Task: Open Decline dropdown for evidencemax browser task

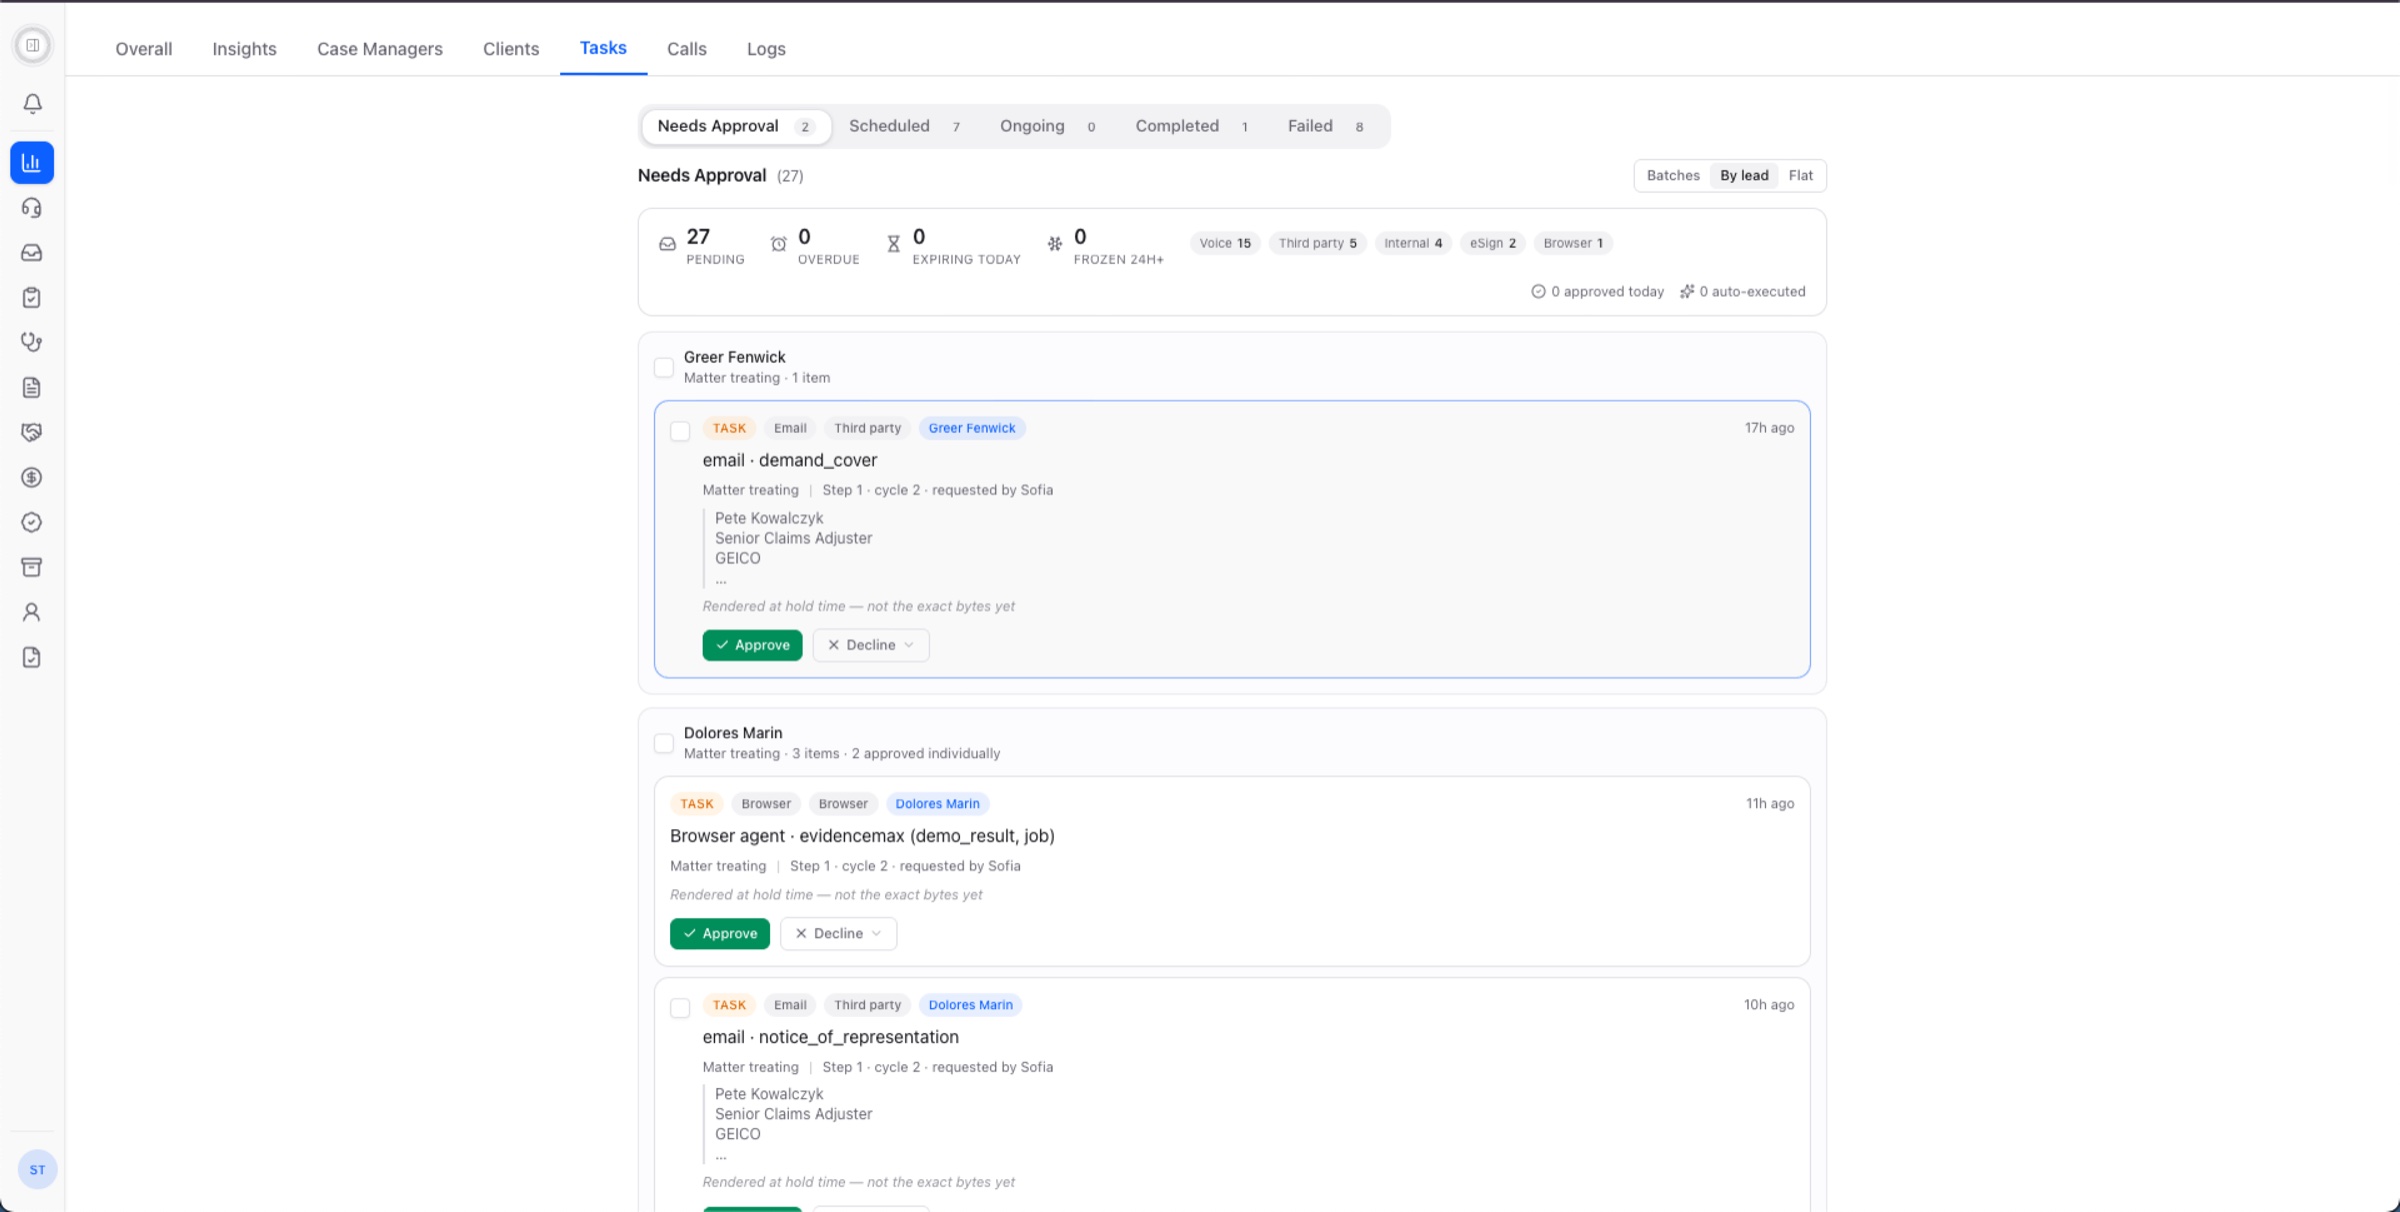Action: 838,933
